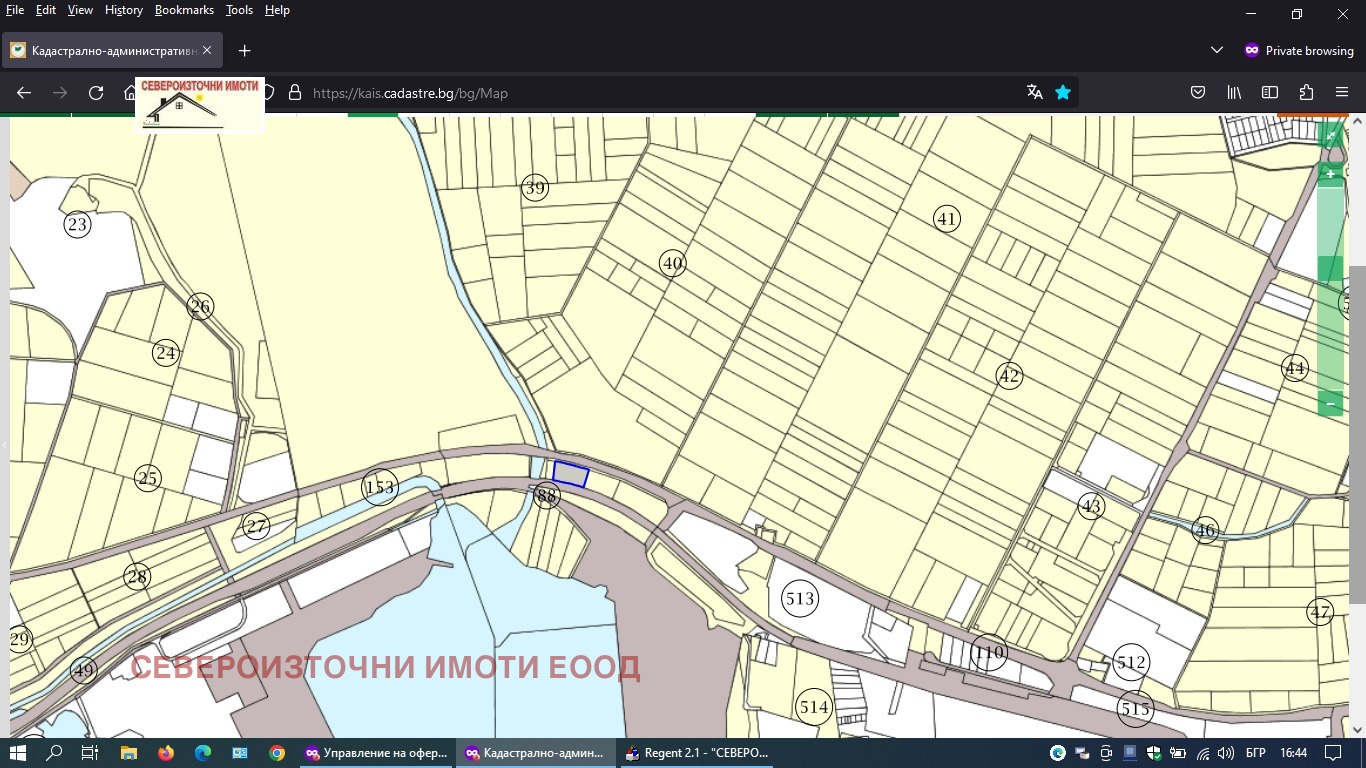Toggle the blue bookmark star
Viewport: 1366px width, 768px height.
1063,93
